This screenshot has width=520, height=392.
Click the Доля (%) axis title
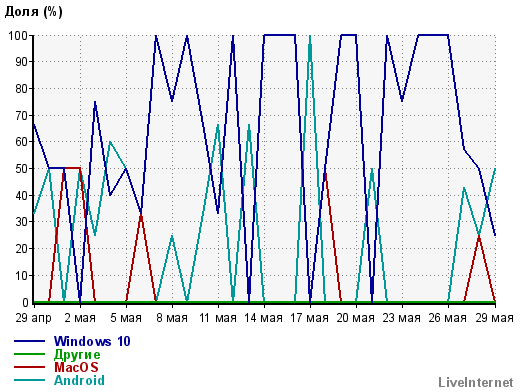(x=33, y=12)
